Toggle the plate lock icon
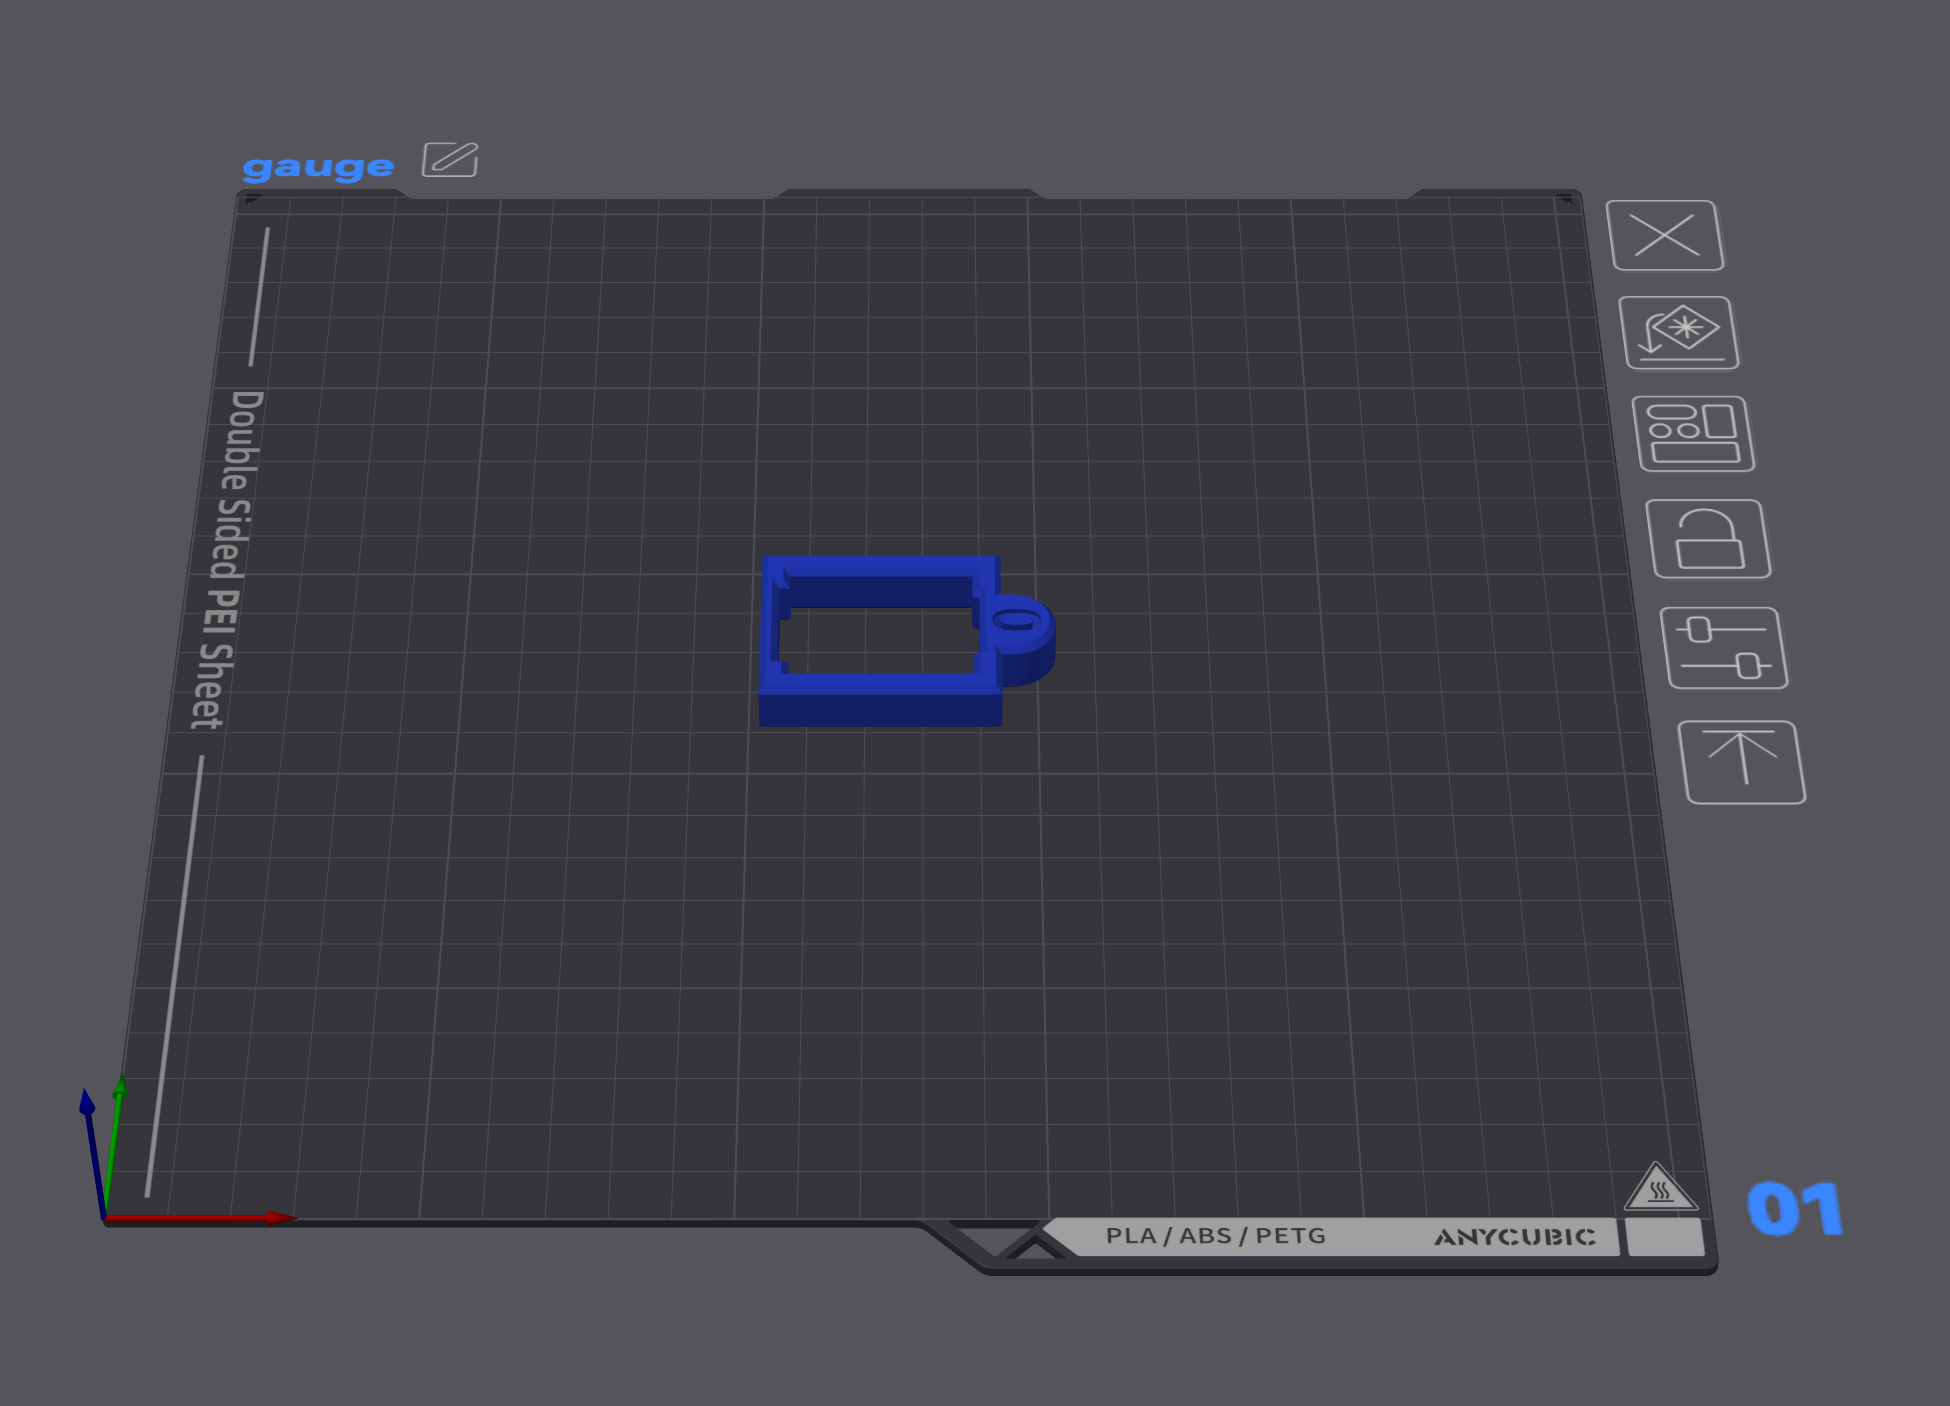Screen dimensions: 1950x1406 point(1708,540)
